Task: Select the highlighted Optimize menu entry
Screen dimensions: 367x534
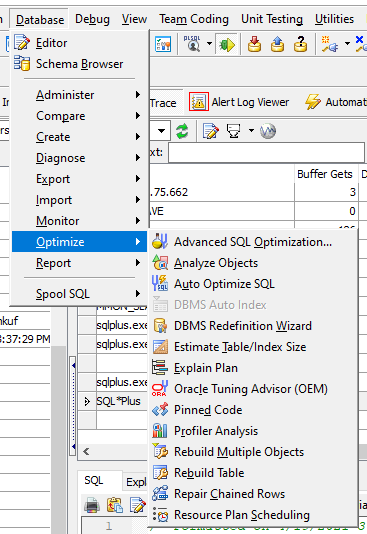Action: 79,242
